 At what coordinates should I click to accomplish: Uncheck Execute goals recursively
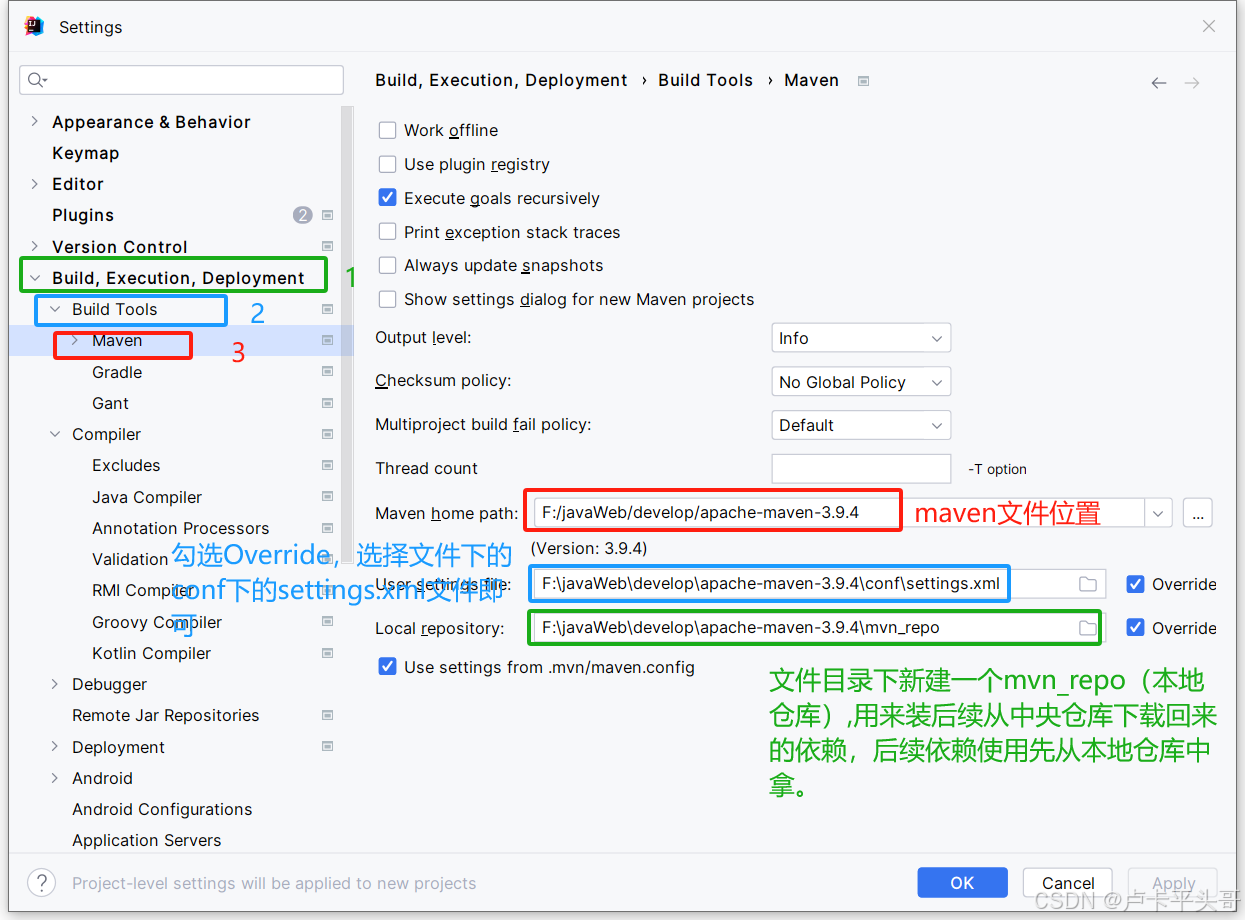(x=388, y=198)
